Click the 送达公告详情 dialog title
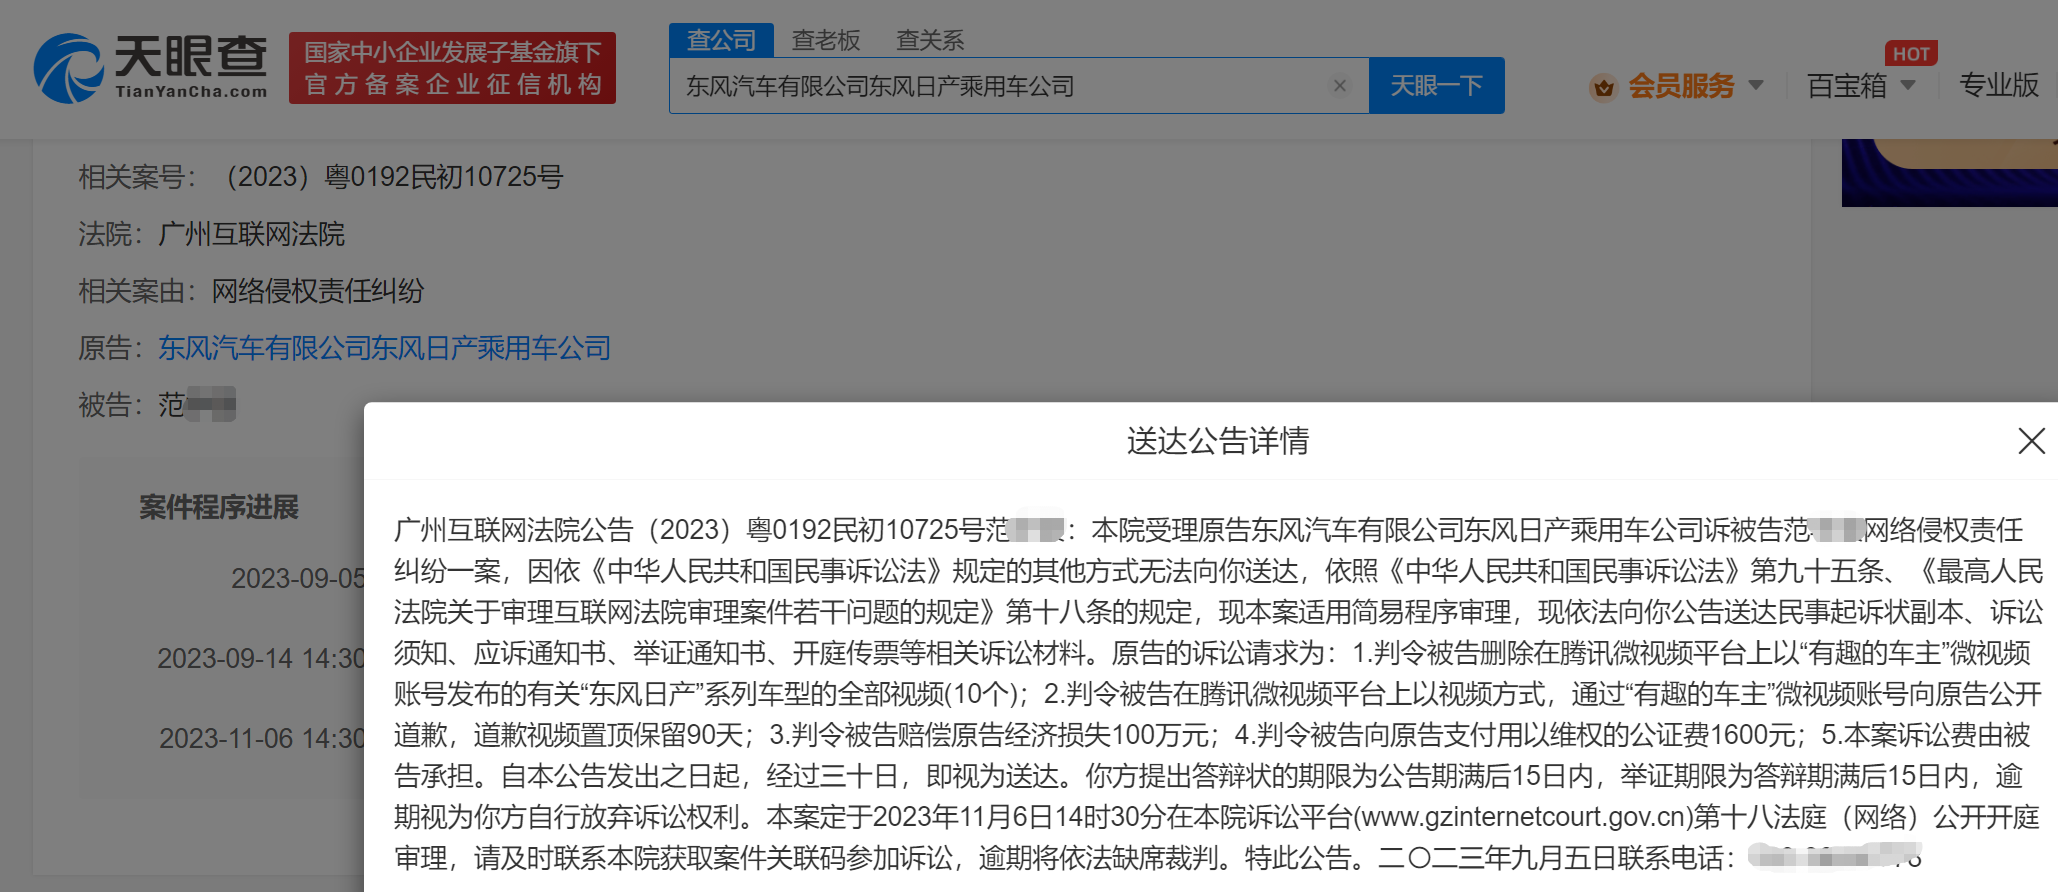This screenshot has width=2058, height=892. pyautogui.click(x=1218, y=441)
